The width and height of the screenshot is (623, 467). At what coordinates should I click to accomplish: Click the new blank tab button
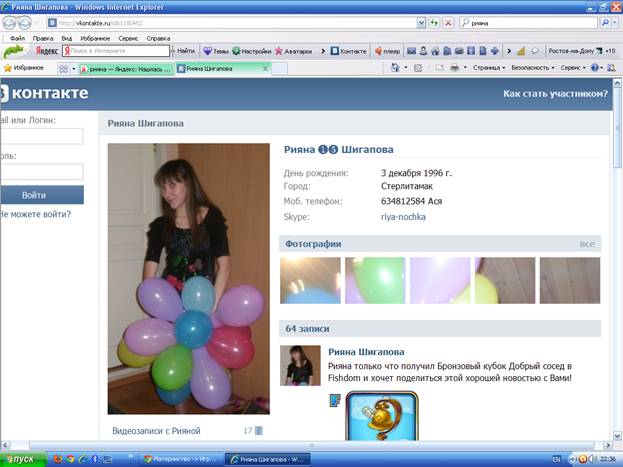point(279,69)
